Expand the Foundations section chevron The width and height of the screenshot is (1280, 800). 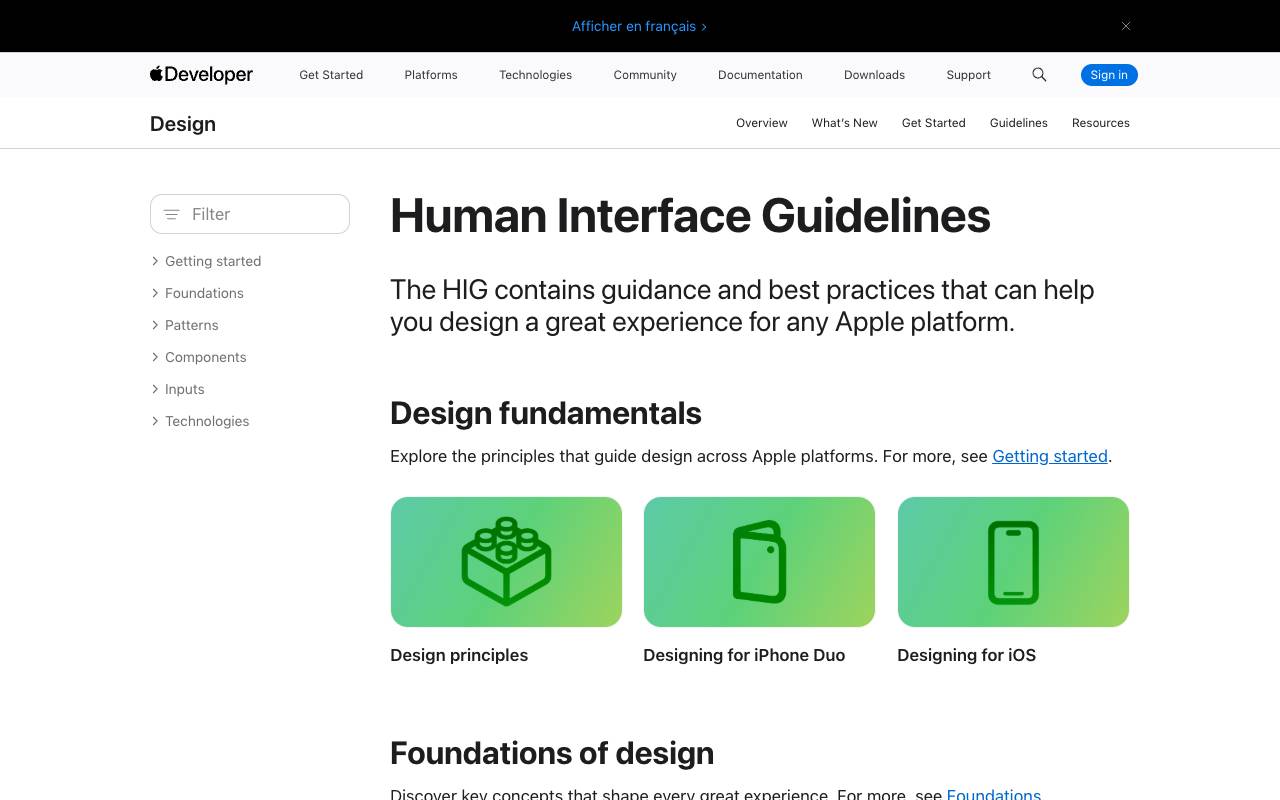click(155, 293)
